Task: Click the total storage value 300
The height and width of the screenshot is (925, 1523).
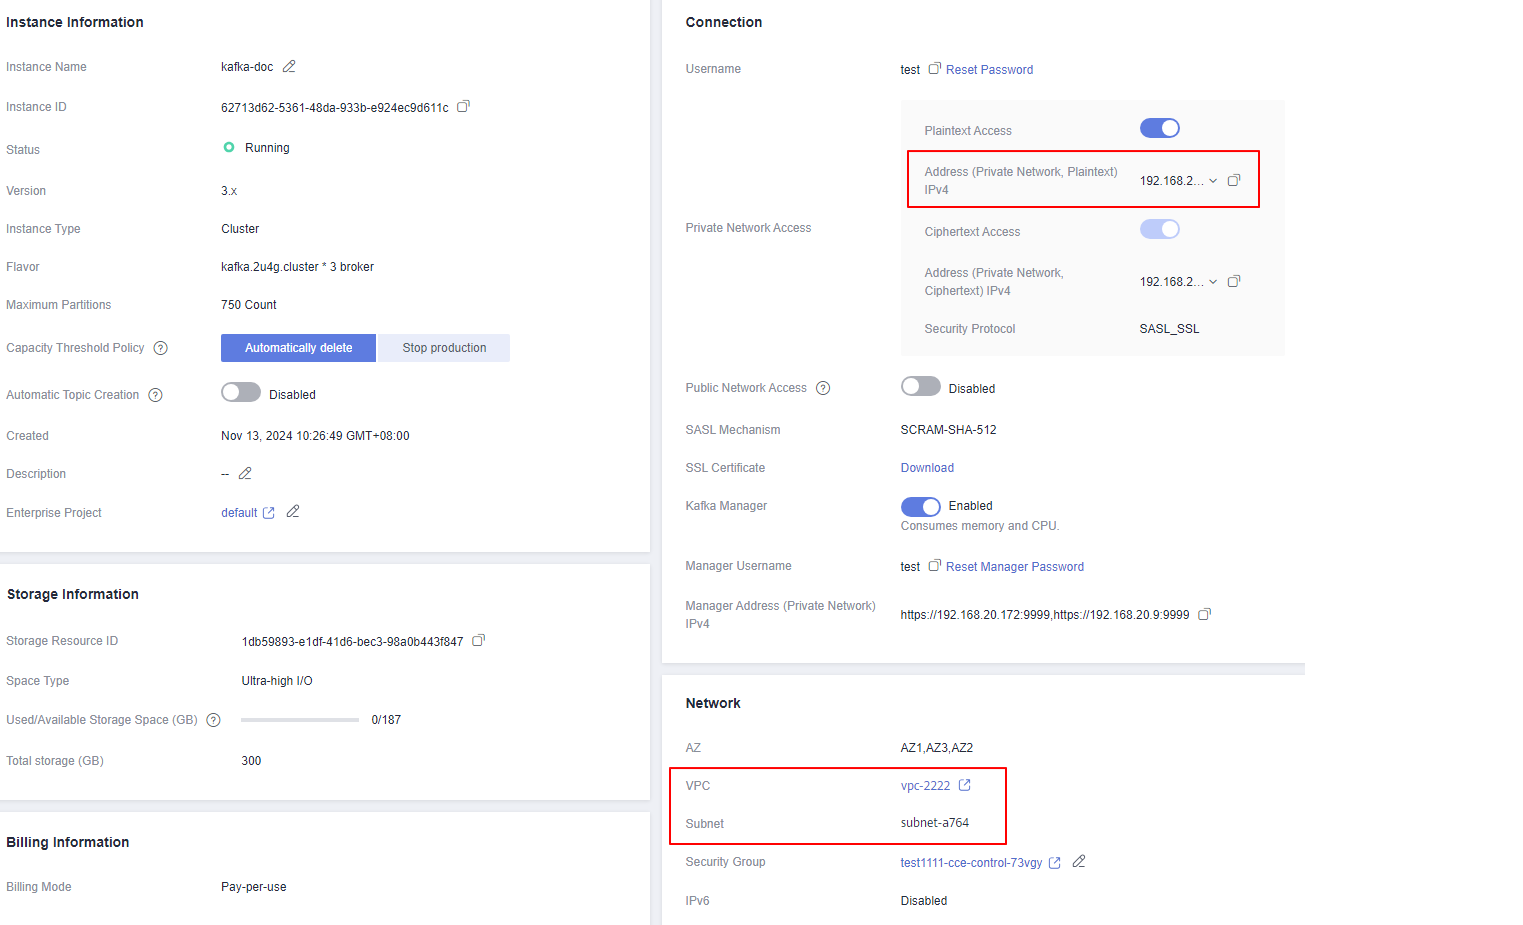Action: 251,760
